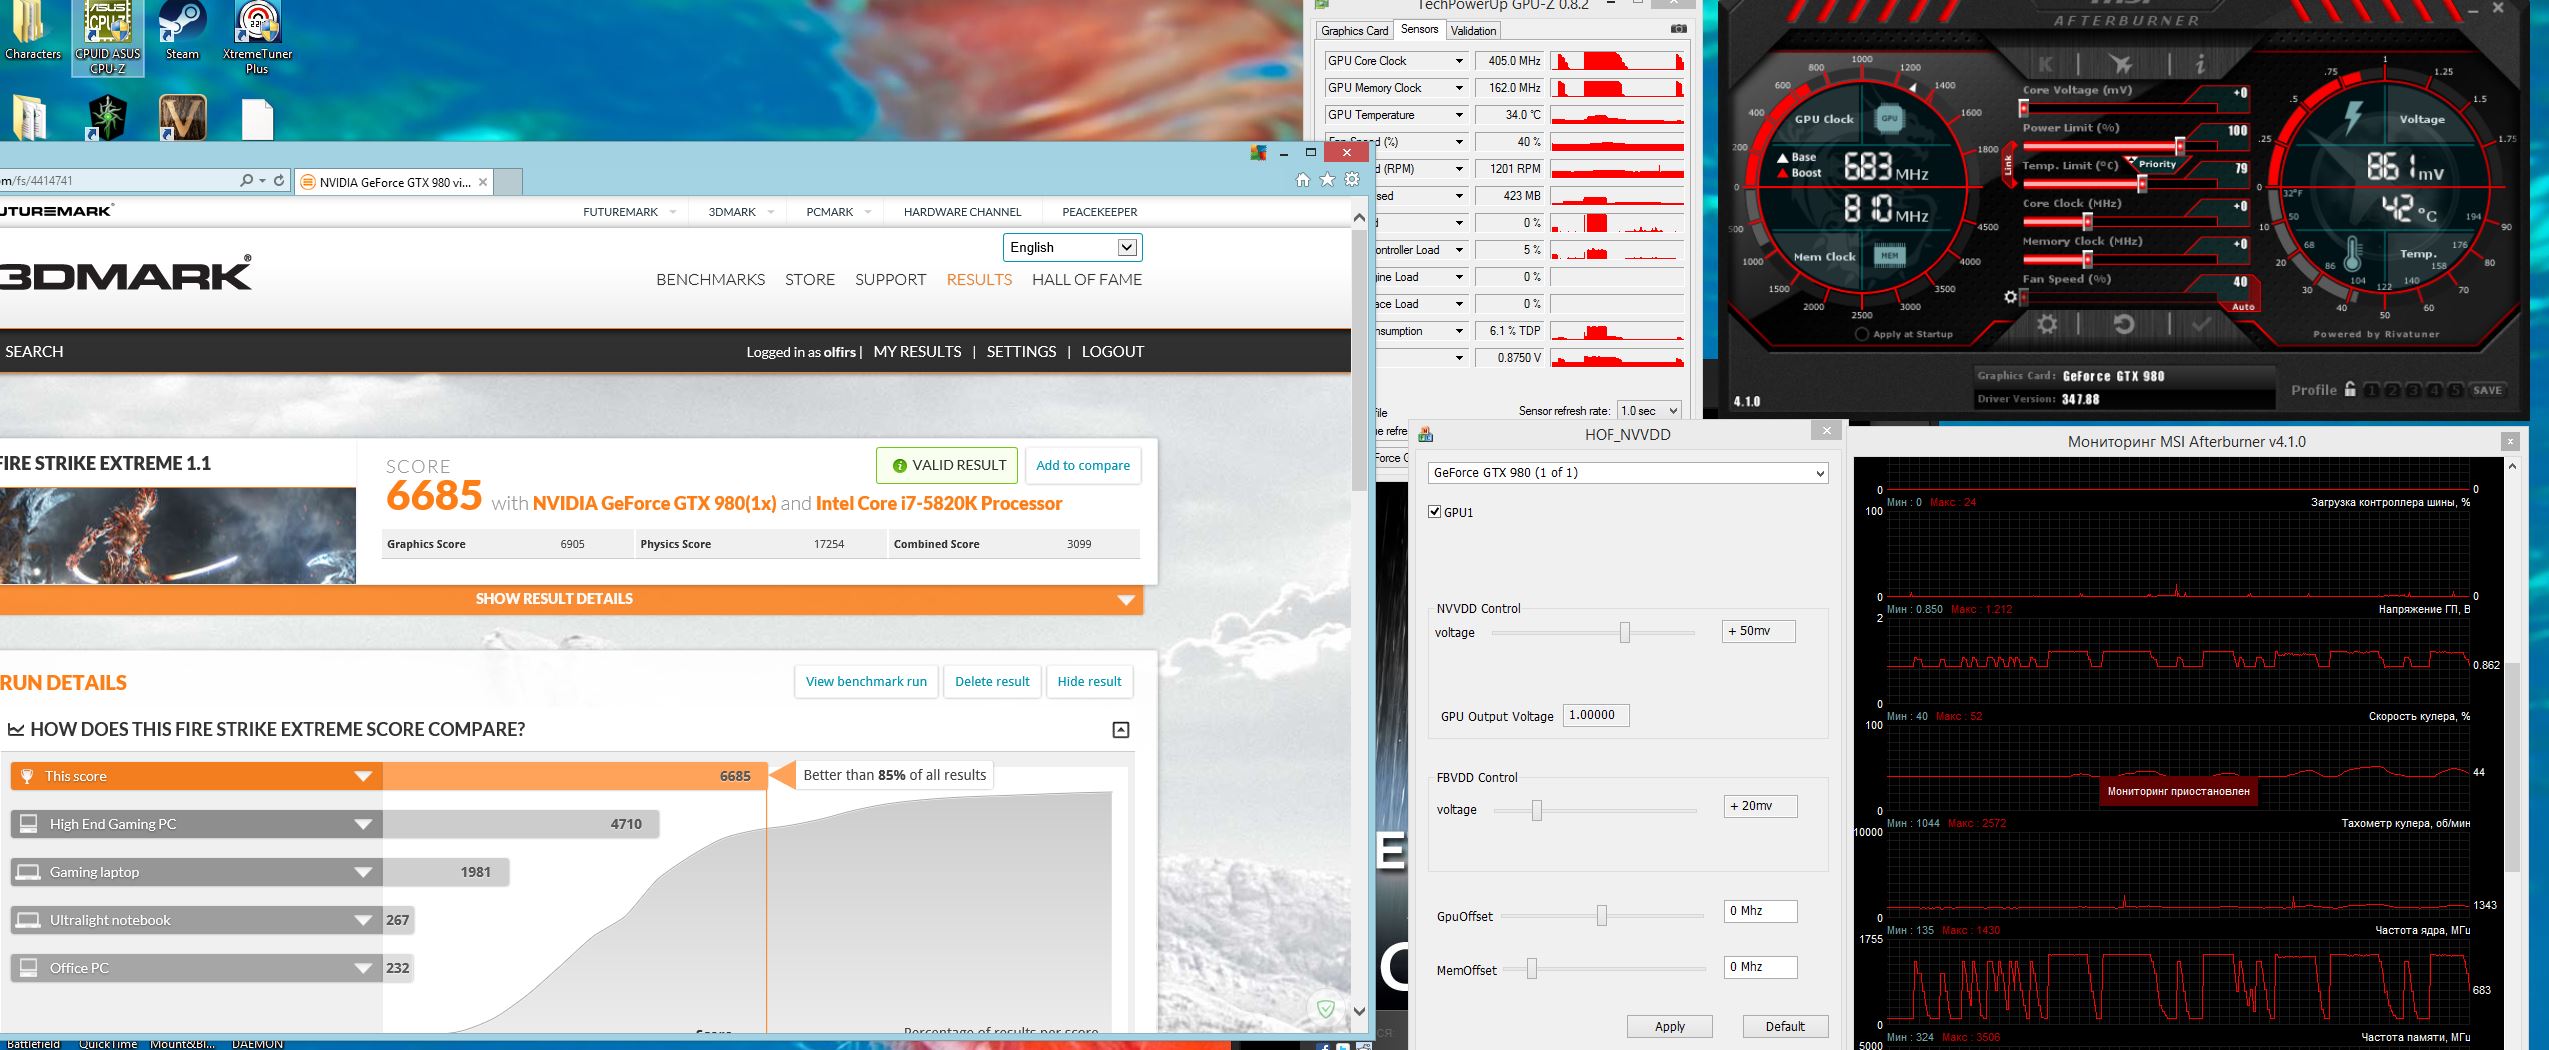Viewport: 2549px width, 1050px height.
Task: Collapse the score comparison panel icon
Action: (x=1121, y=730)
